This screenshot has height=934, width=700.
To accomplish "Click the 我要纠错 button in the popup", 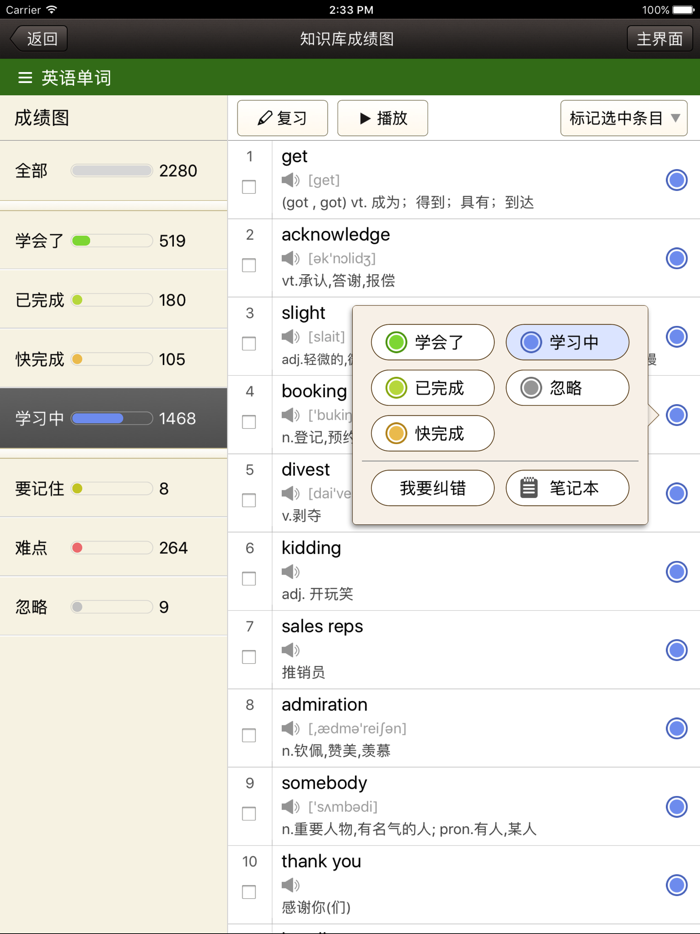I will pyautogui.click(x=432, y=488).
